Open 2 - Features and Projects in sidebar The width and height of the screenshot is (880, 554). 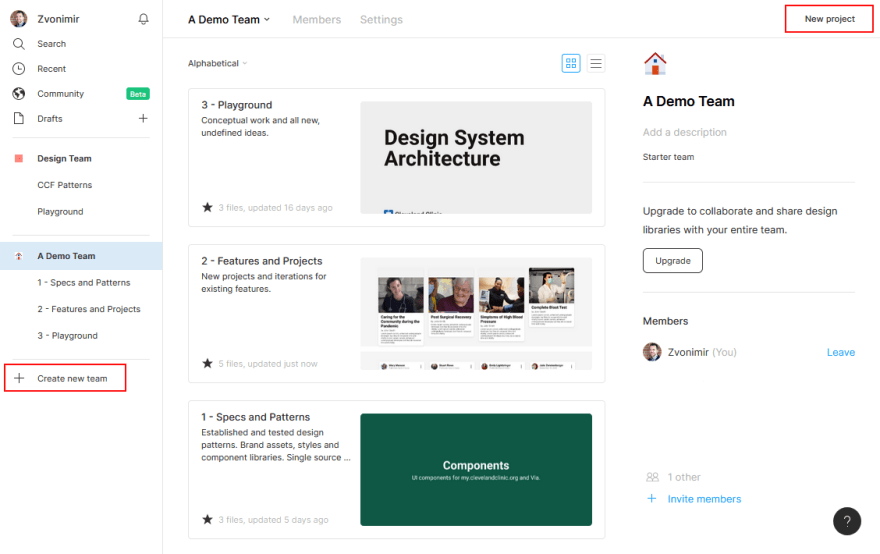click(89, 309)
